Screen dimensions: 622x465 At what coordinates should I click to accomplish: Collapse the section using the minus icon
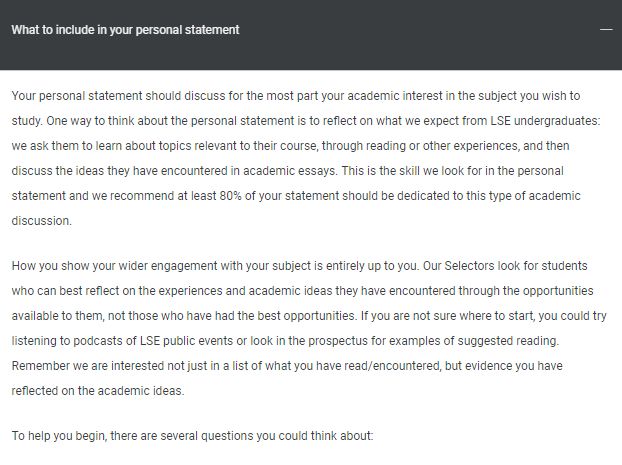pos(605,30)
